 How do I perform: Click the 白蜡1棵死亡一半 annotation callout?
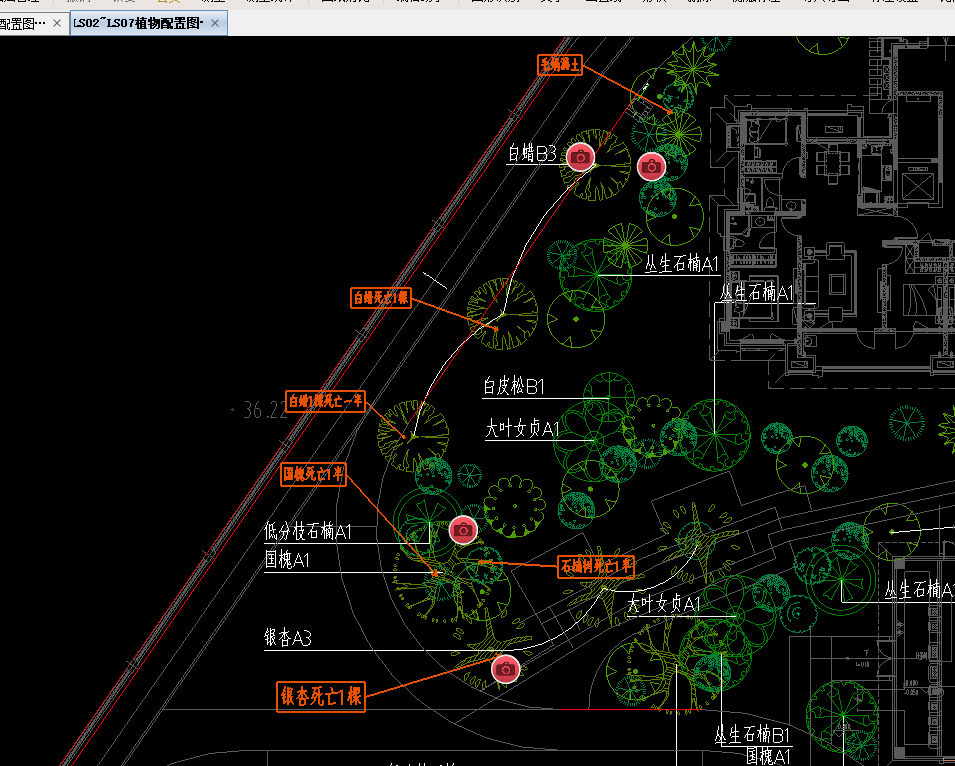click(x=326, y=402)
